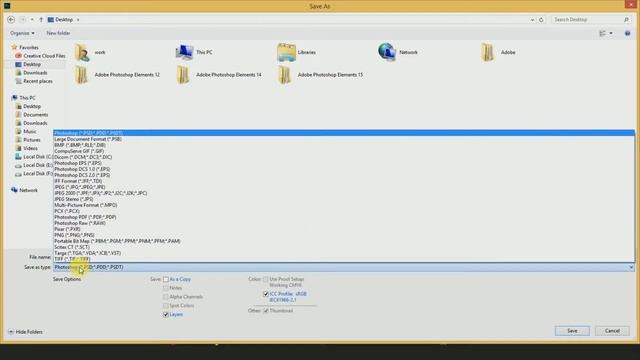Viewport: 640px width, 360px height.
Task: Click the Cancel button
Action: 612,331
